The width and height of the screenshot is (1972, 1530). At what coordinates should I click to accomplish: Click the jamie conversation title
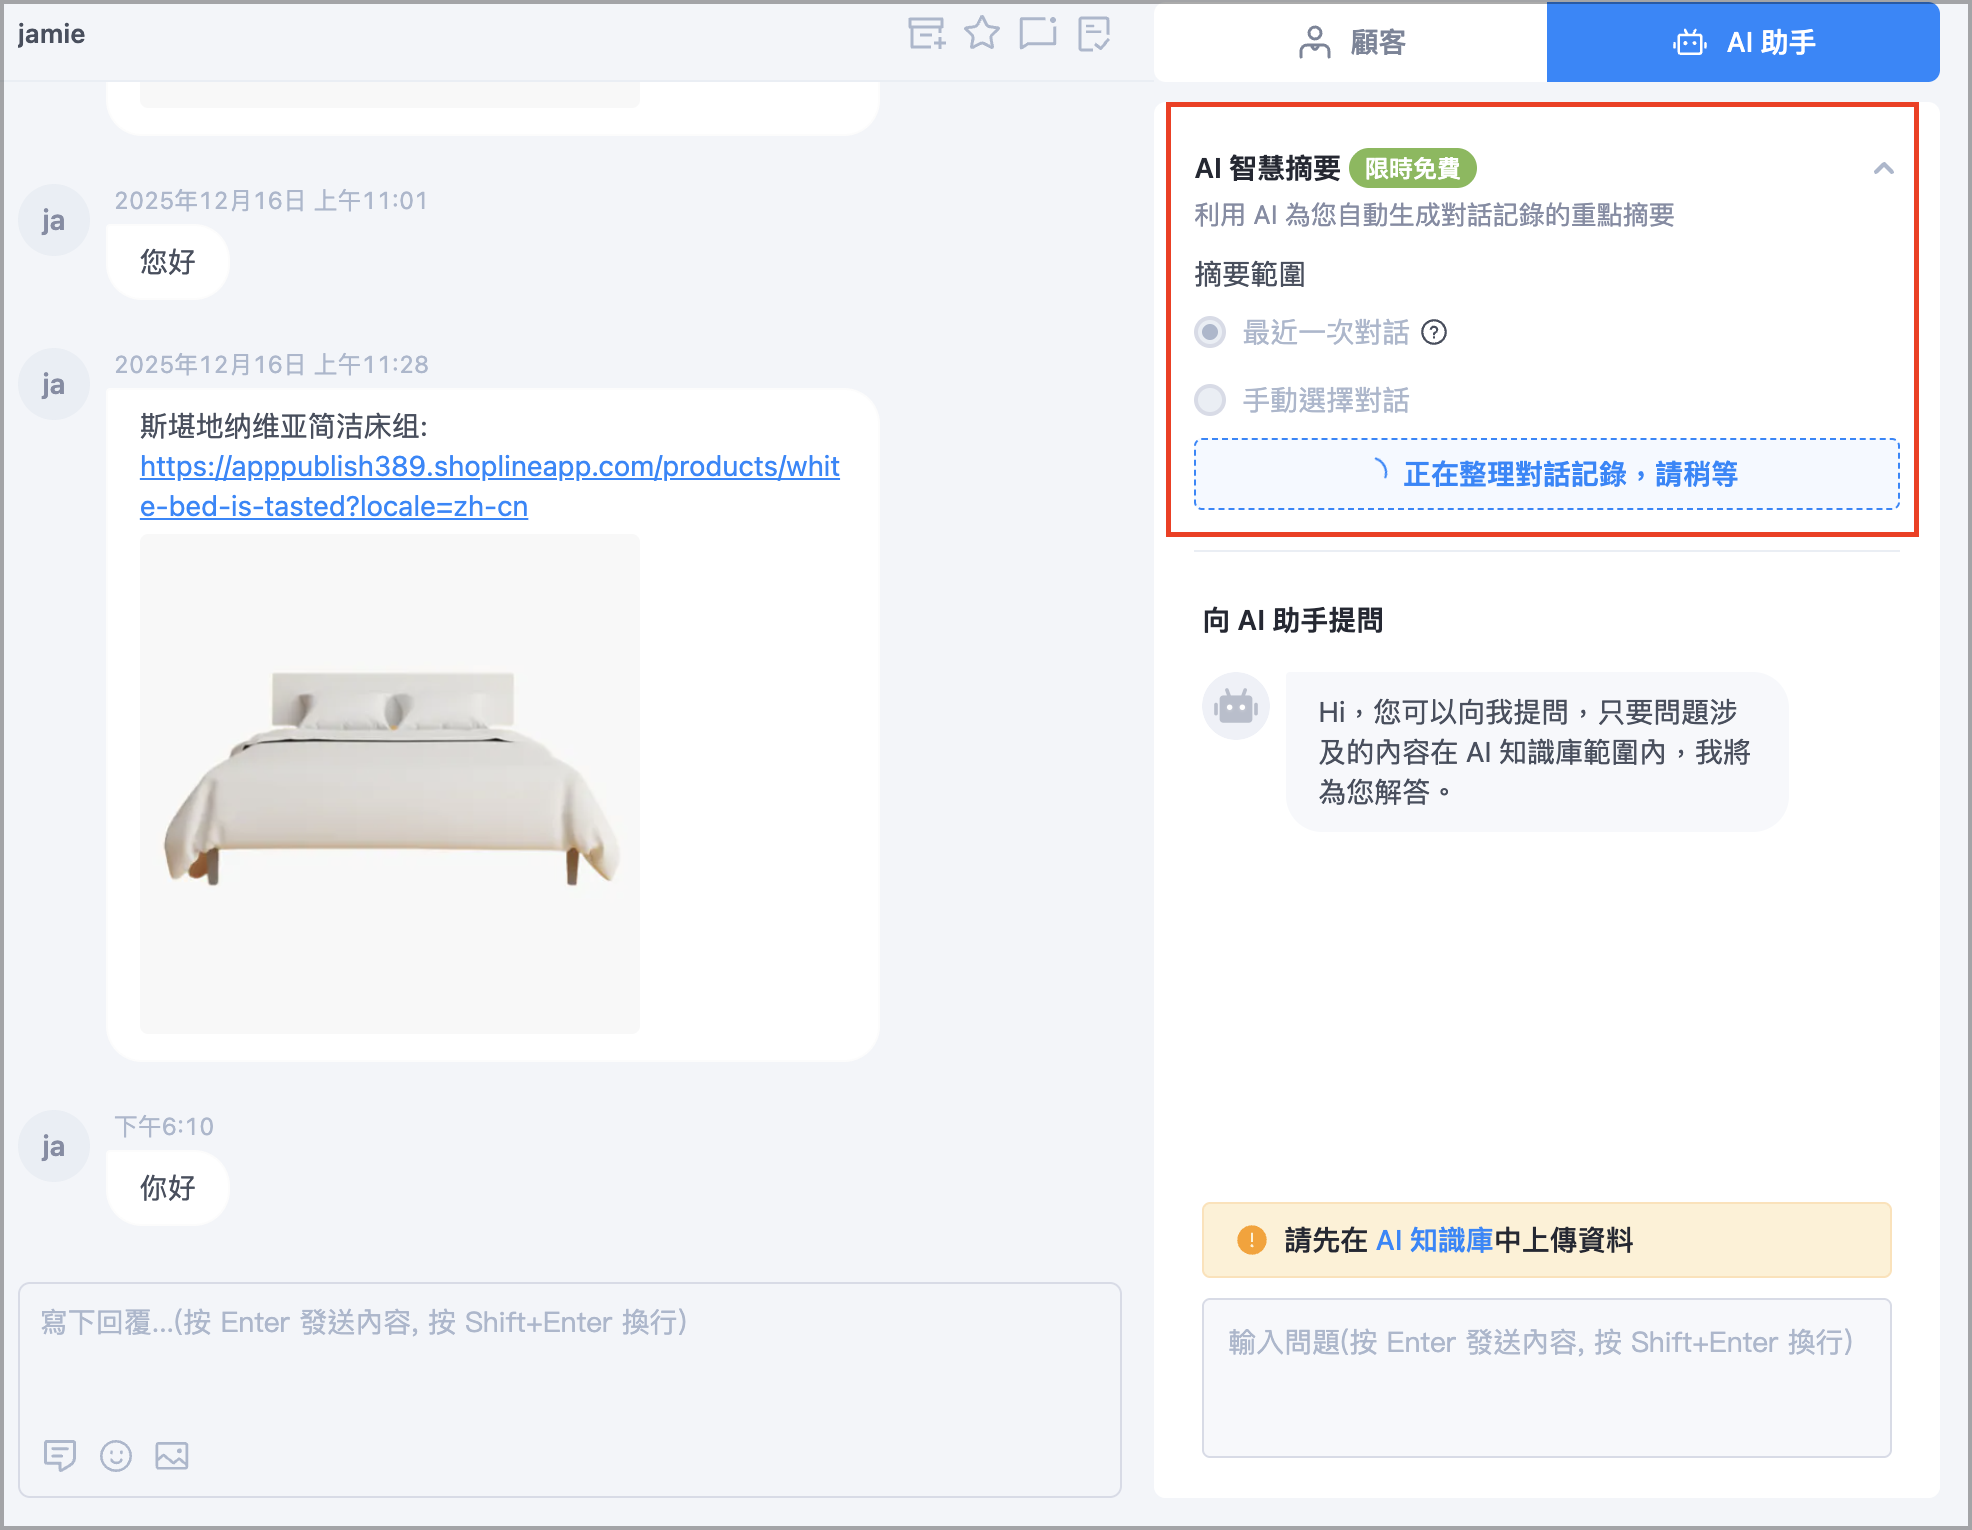click(x=51, y=34)
